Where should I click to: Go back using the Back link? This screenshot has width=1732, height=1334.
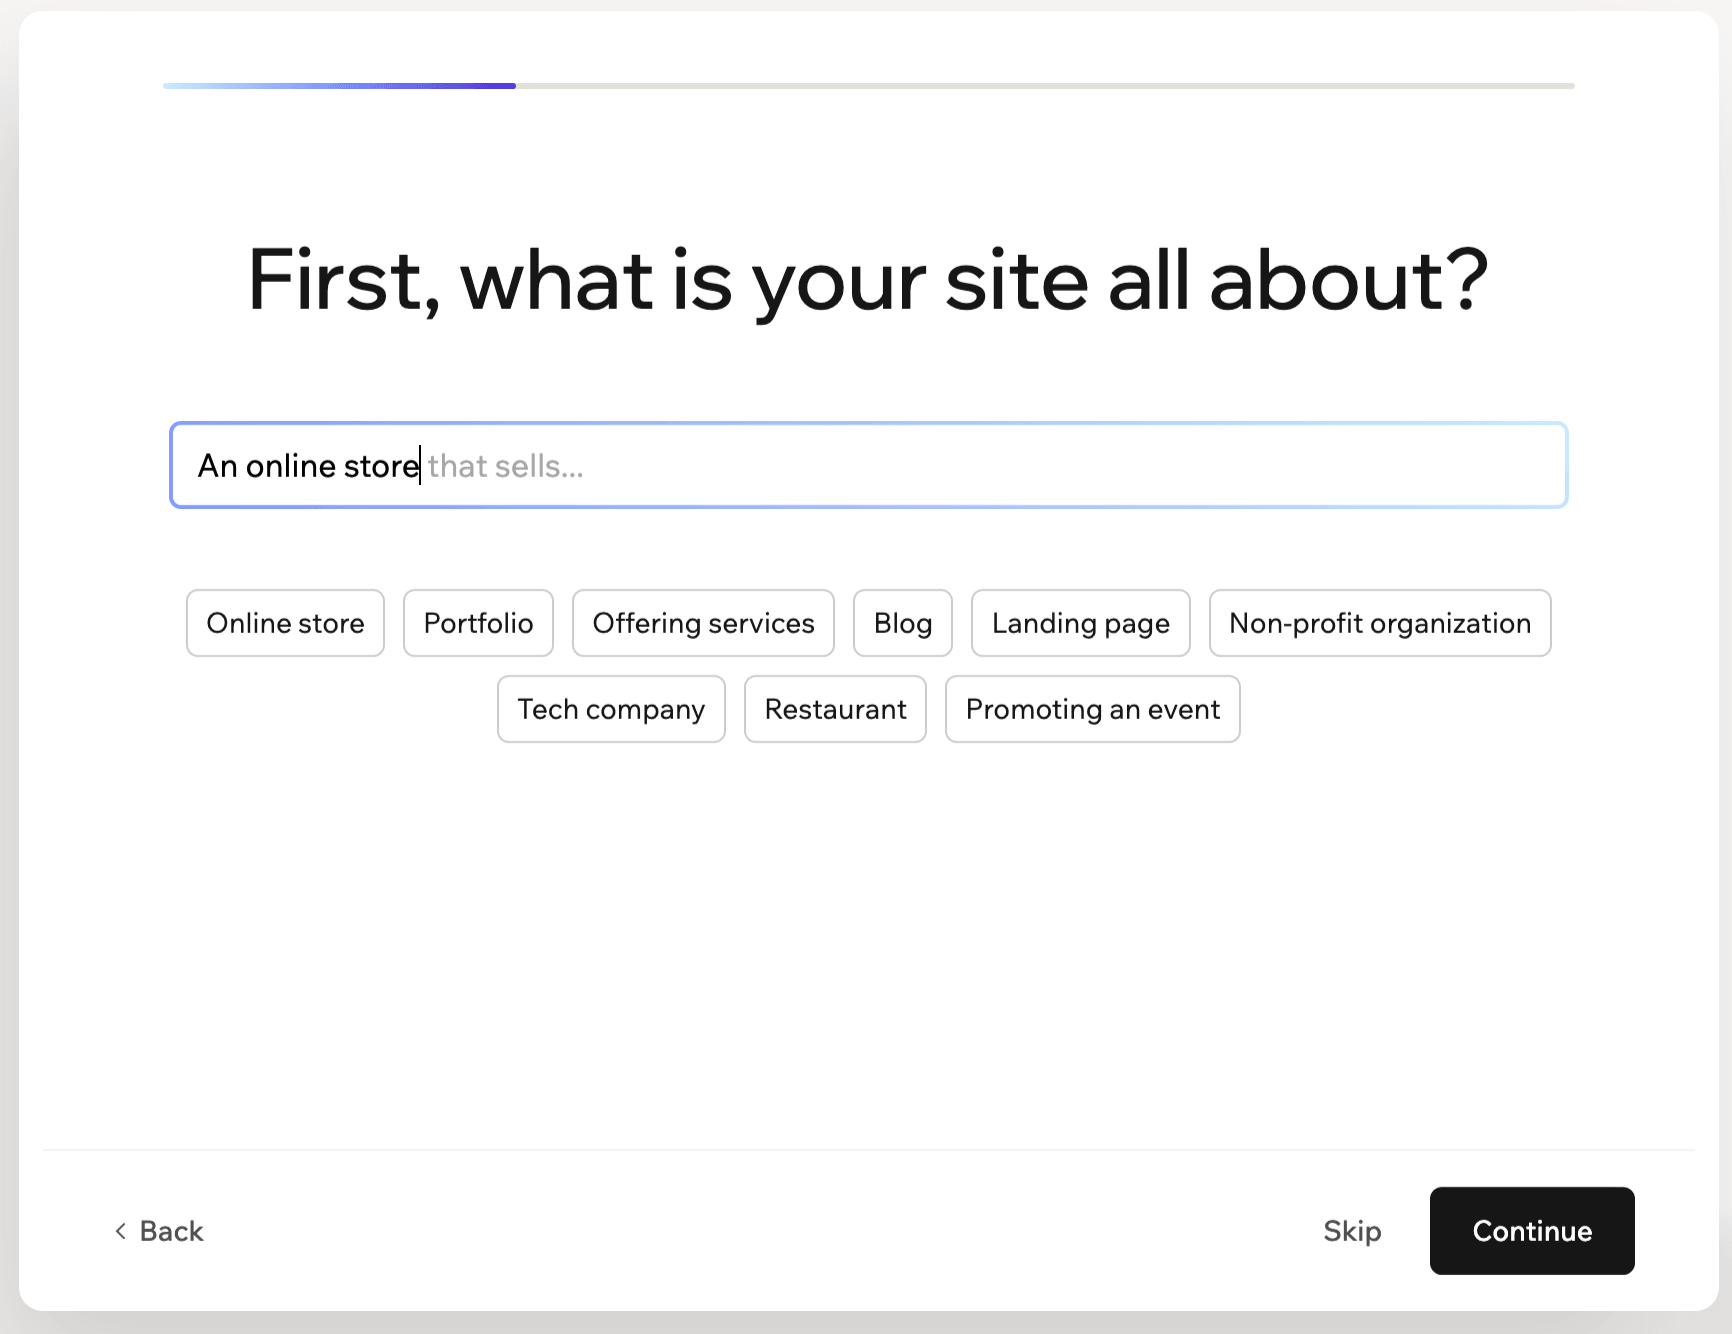pos(159,1231)
